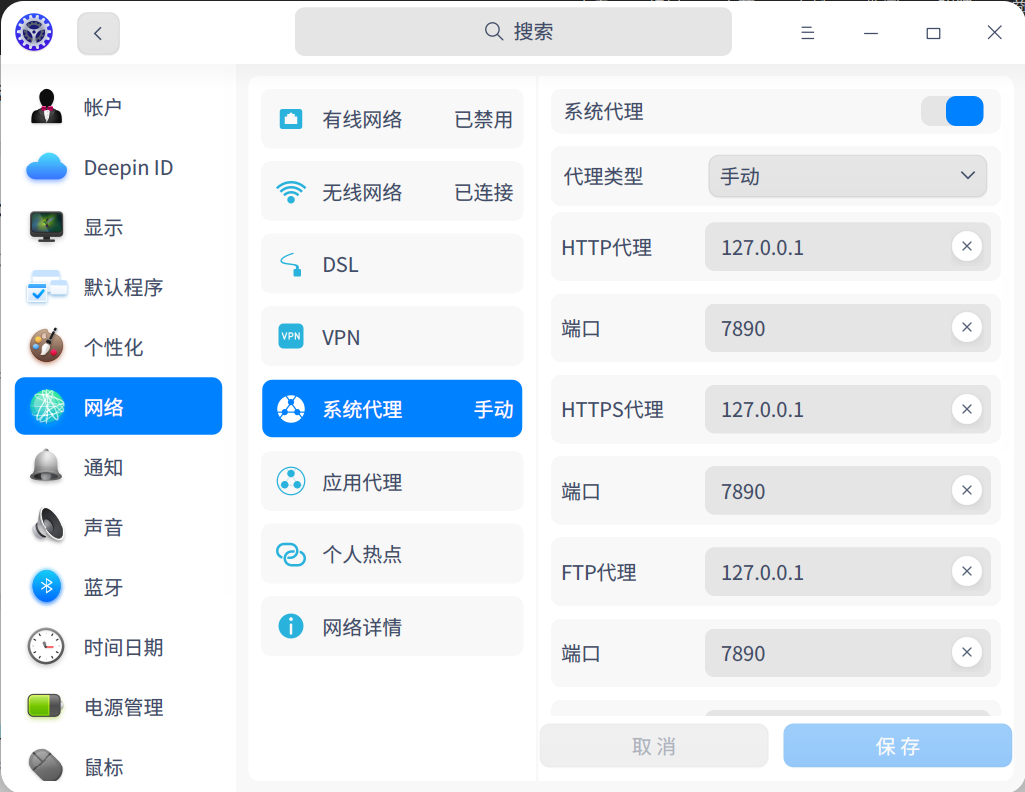
Task: Open 电源管理 power management settings
Action: tap(118, 707)
